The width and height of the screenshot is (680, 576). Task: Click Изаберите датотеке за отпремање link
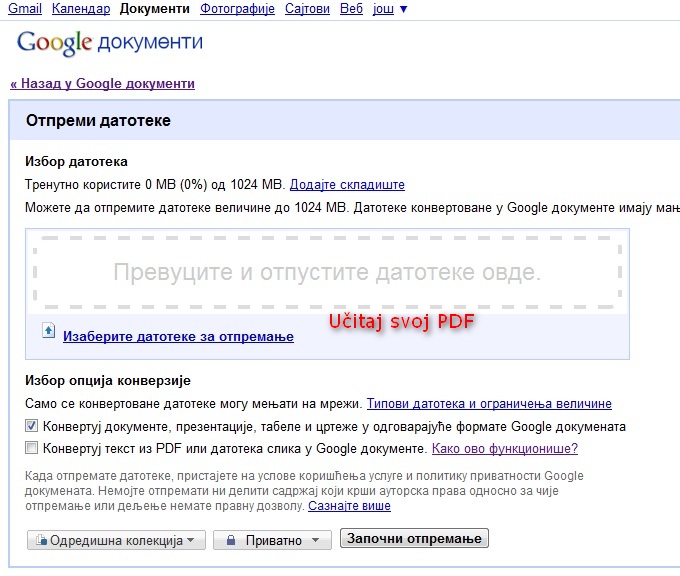click(178, 337)
